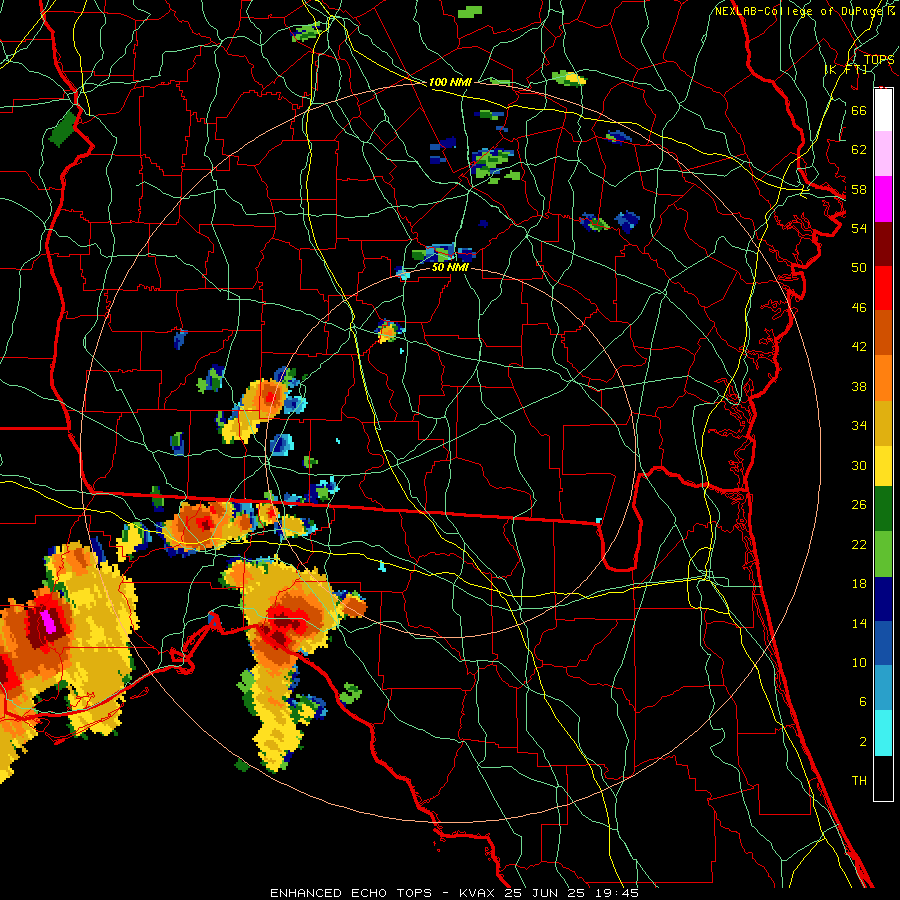Click the 58 value on the legend
The image size is (900, 900).
pyautogui.click(x=859, y=189)
